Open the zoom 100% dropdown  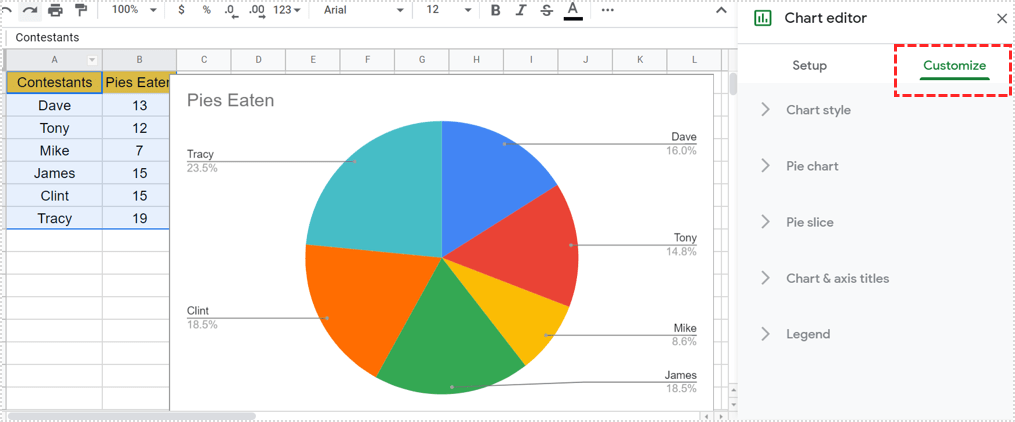134,10
